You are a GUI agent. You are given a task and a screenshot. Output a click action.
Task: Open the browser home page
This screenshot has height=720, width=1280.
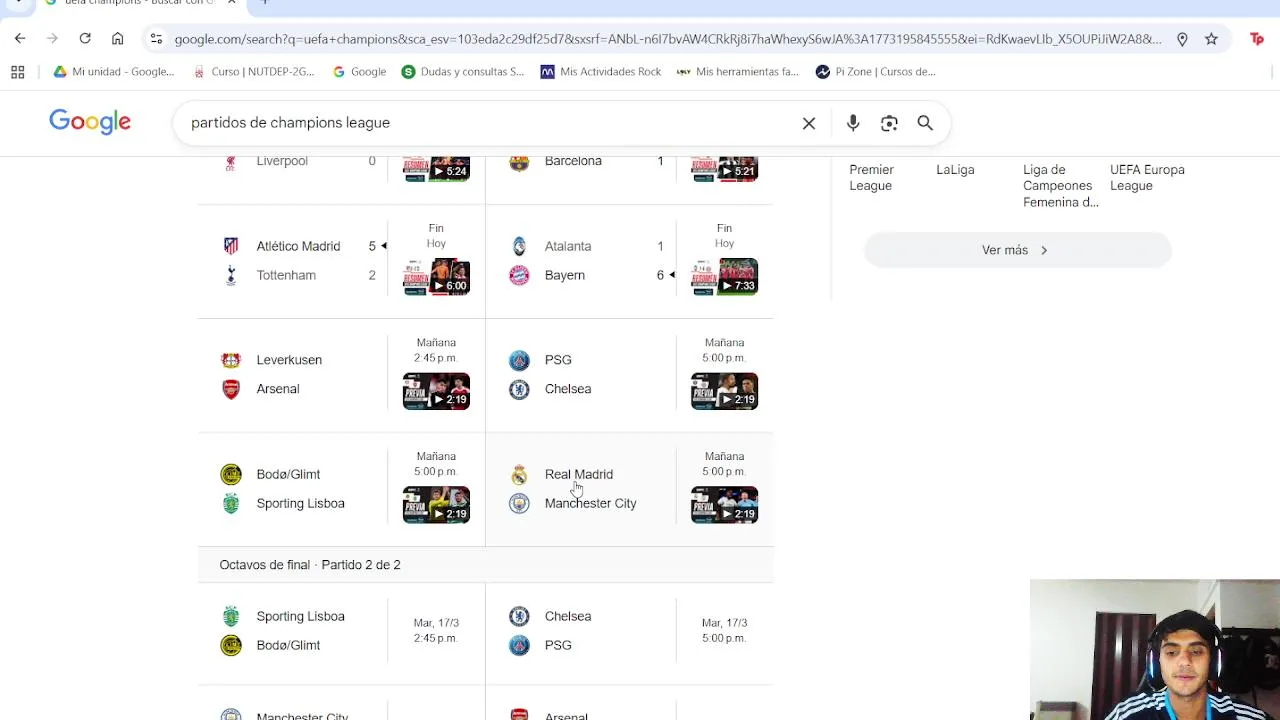(x=118, y=38)
